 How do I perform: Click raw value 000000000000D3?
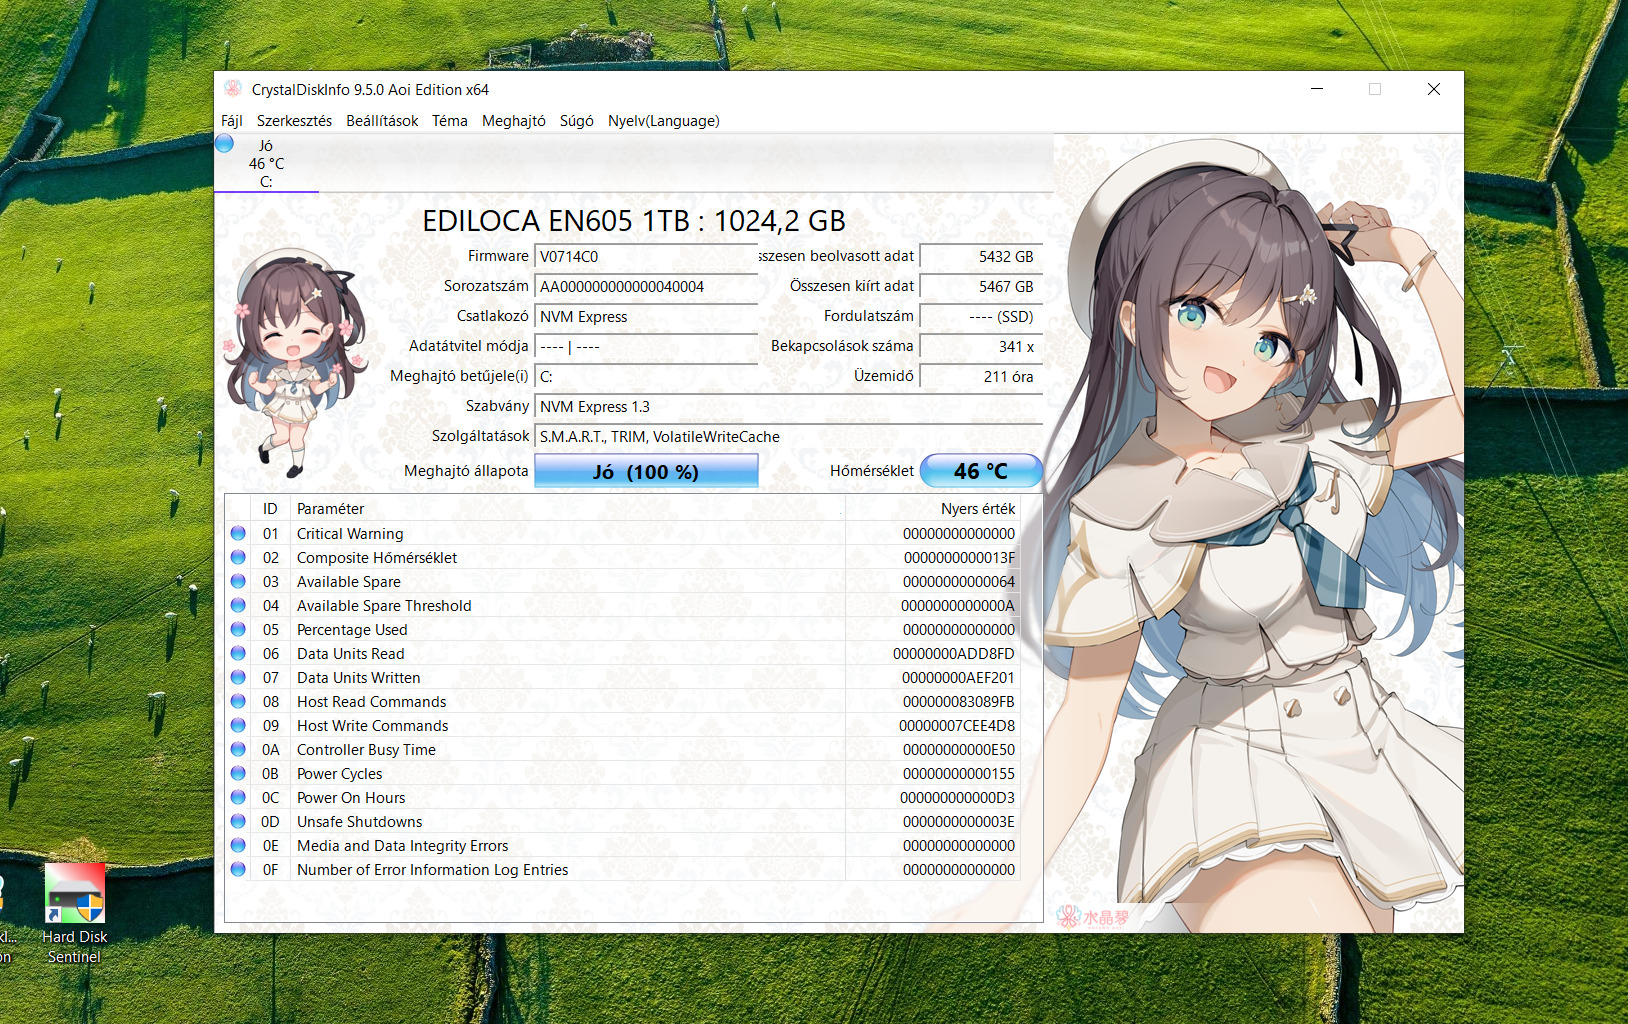tap(958, 798)
